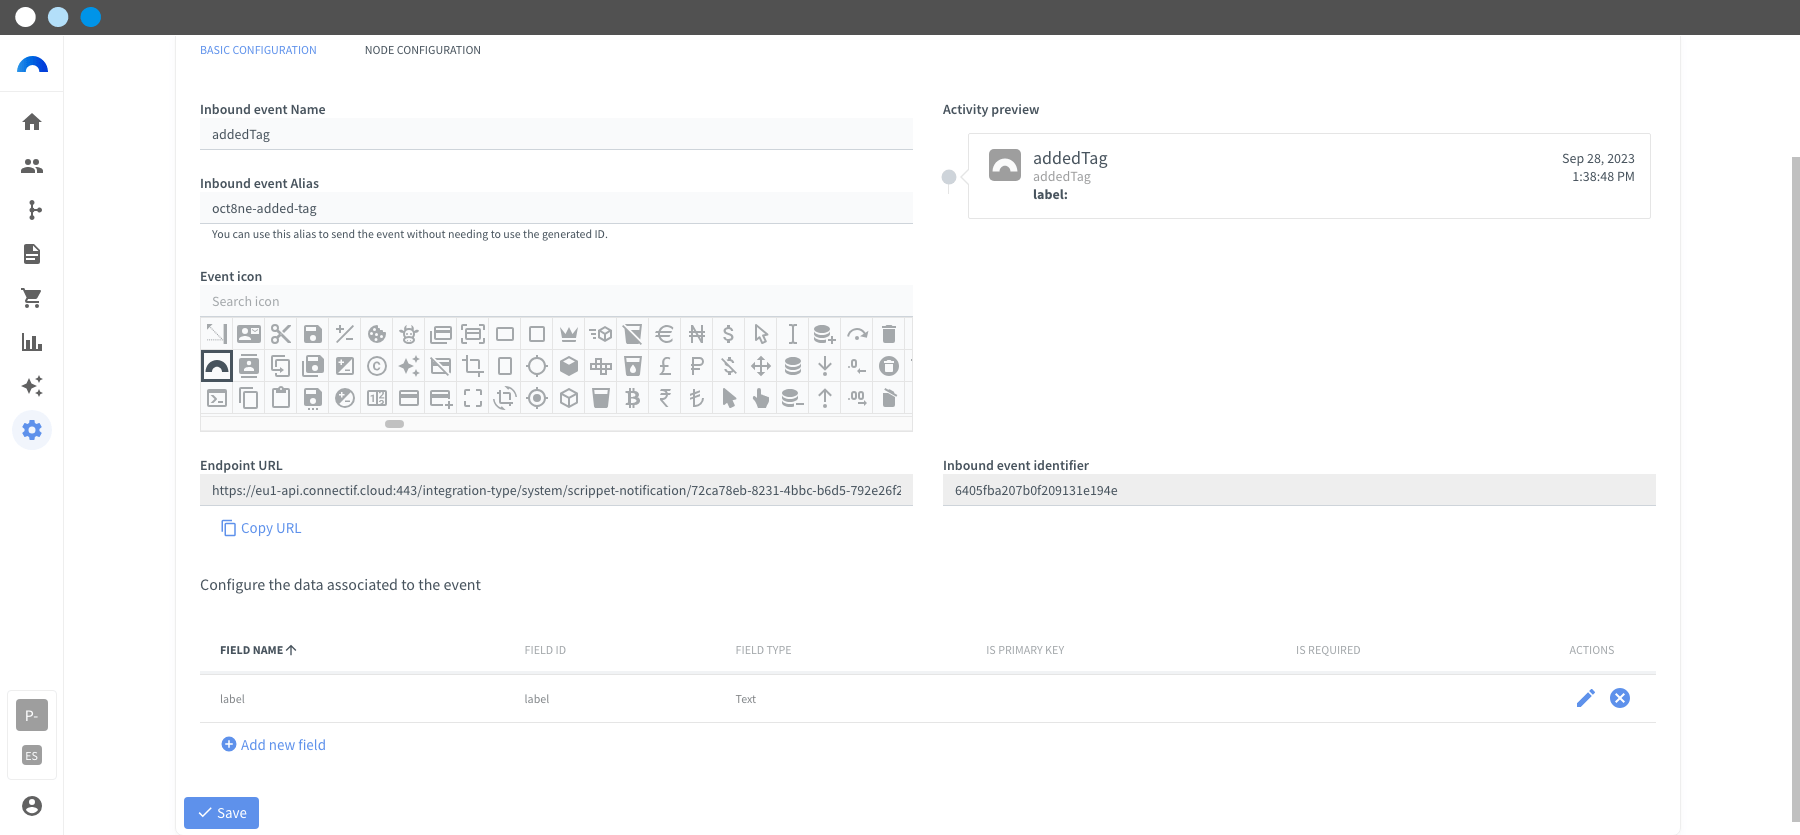The image size is (1800, 835).
Task: Click the Inbound event Name input
Action: point(556,135)
